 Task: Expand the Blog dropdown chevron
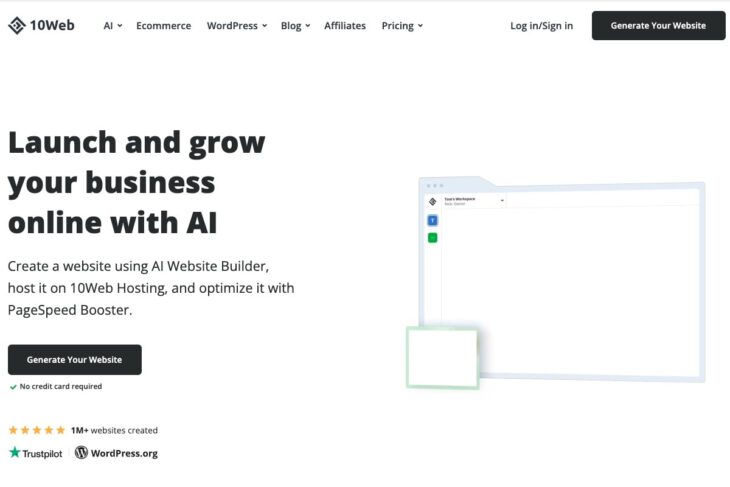308,26
